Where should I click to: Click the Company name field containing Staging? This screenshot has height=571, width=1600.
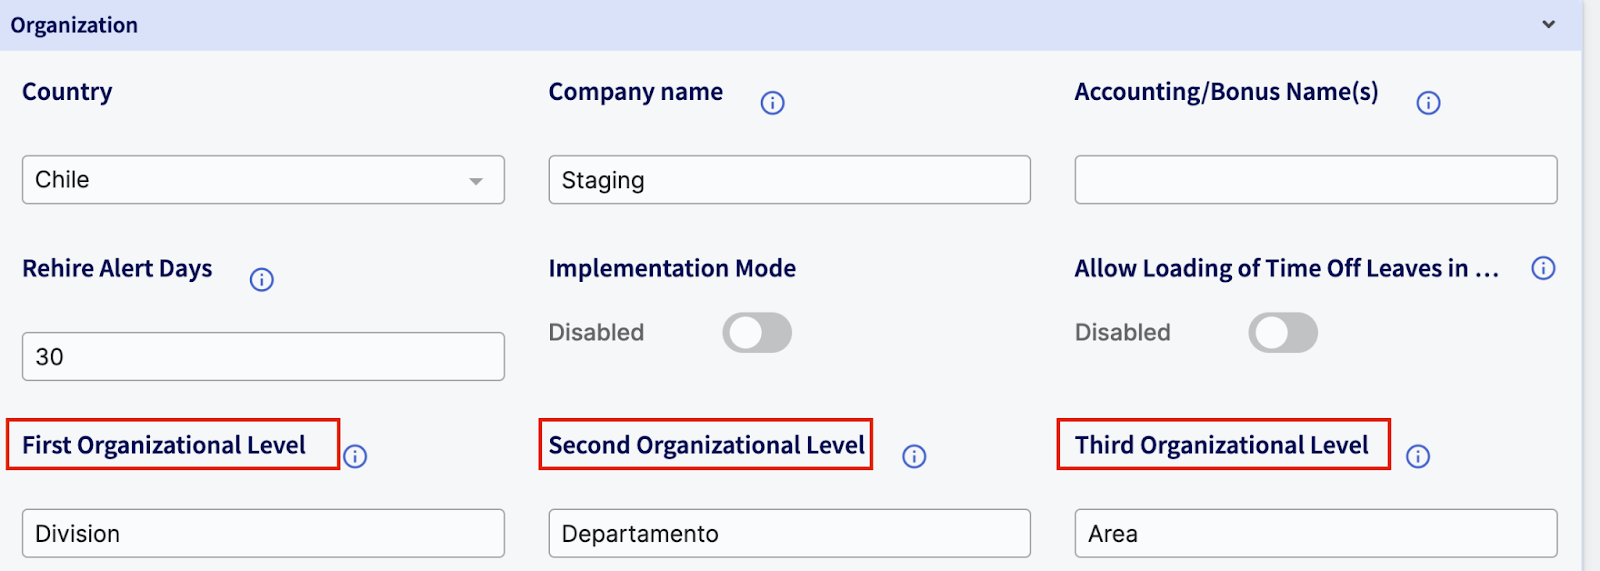(789, 180)
